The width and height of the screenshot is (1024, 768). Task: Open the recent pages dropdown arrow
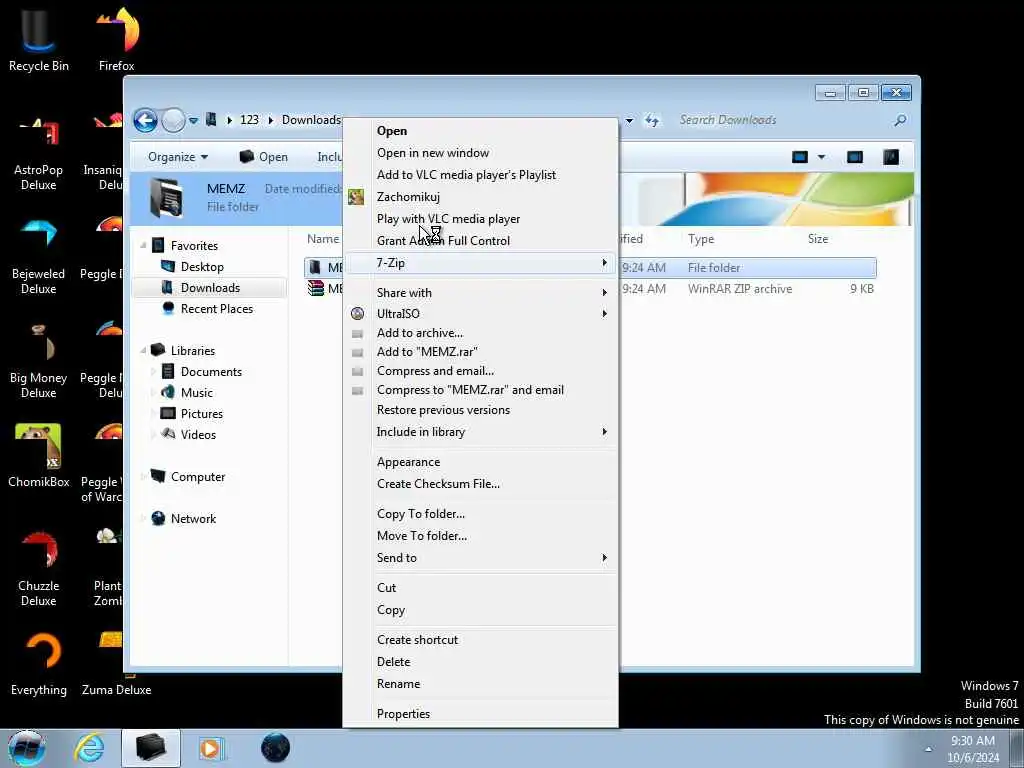pos(193,121)
